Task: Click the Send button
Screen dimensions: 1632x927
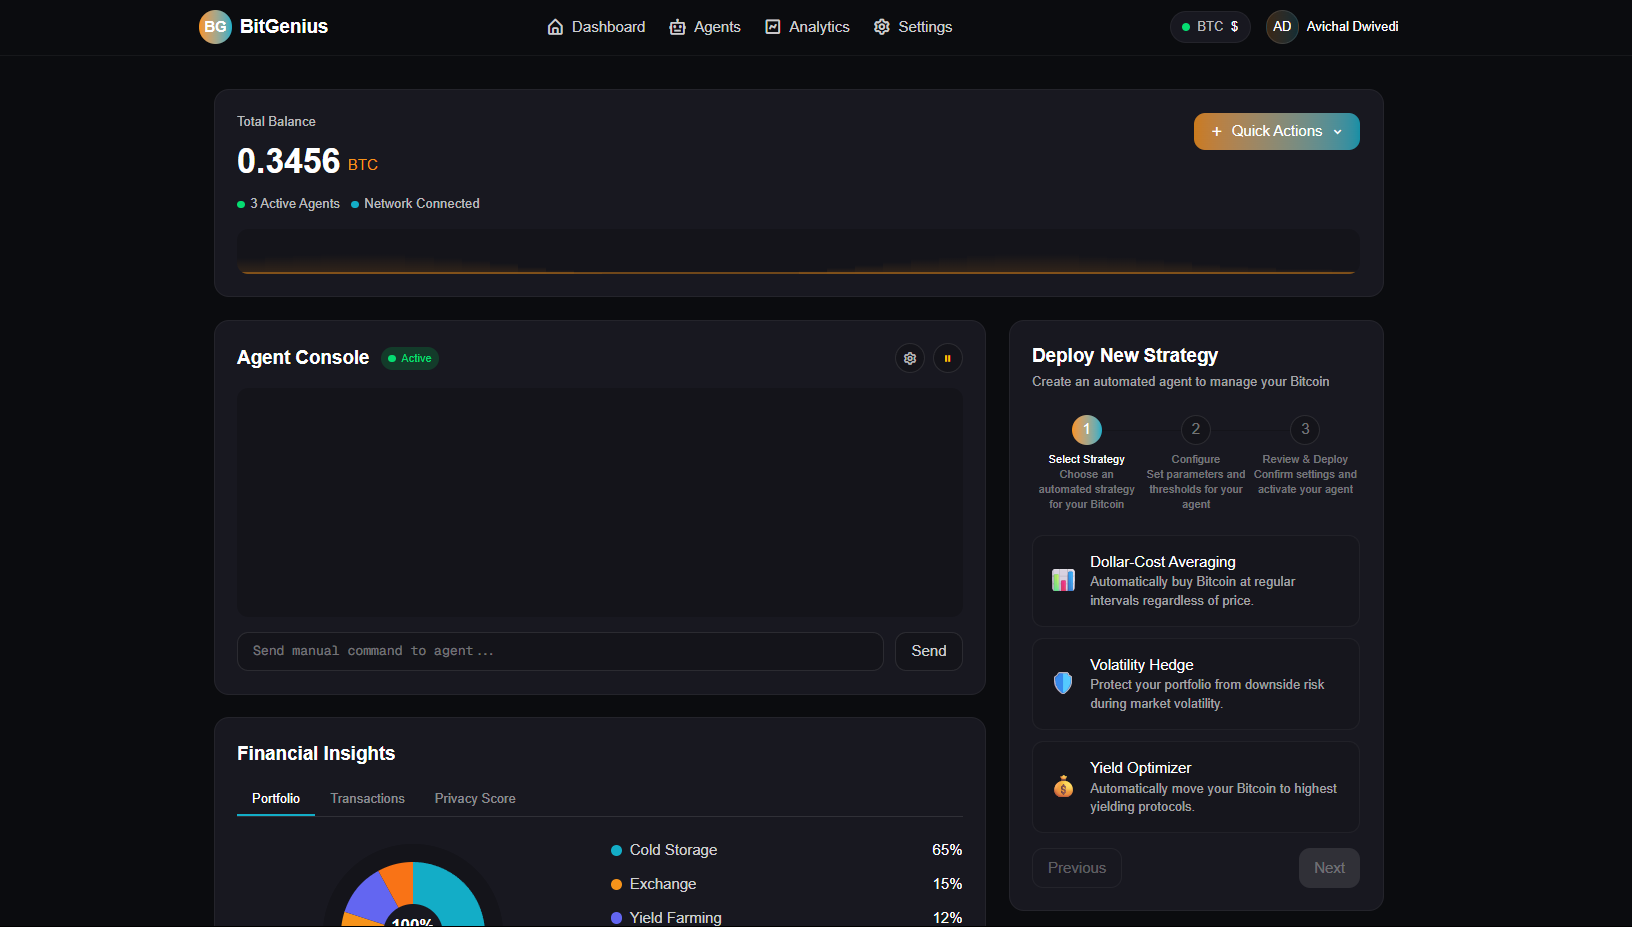Action: point(929,651)
